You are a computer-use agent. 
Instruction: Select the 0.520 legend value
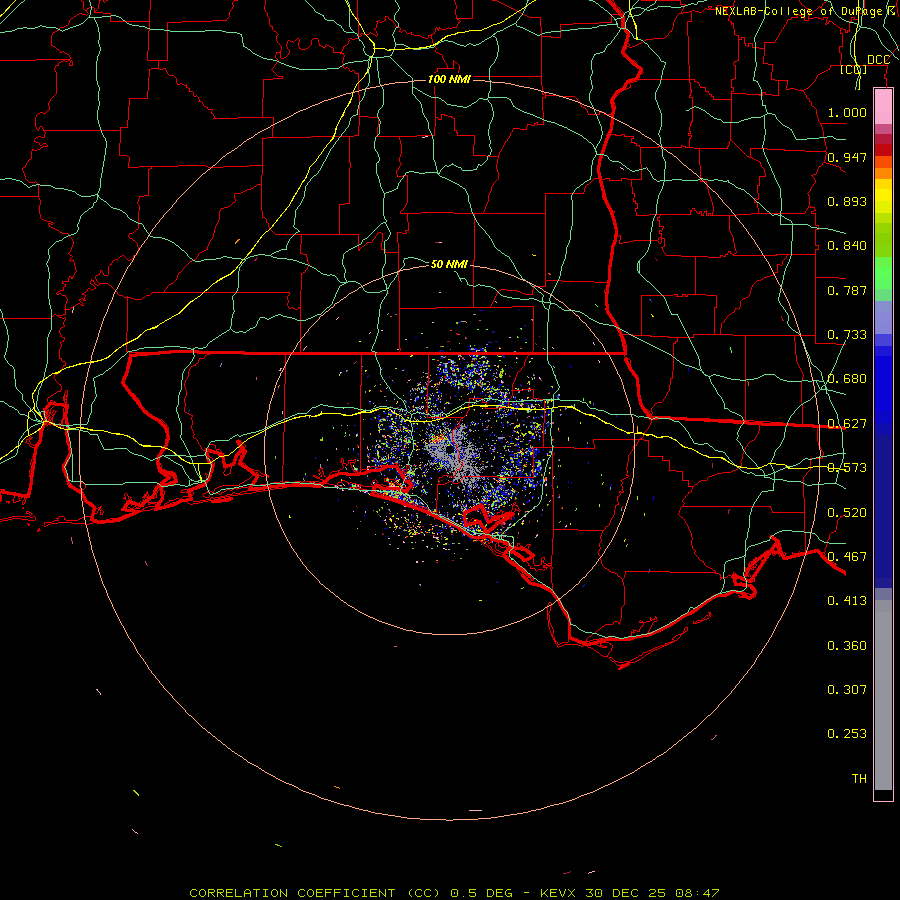(847, 513)
